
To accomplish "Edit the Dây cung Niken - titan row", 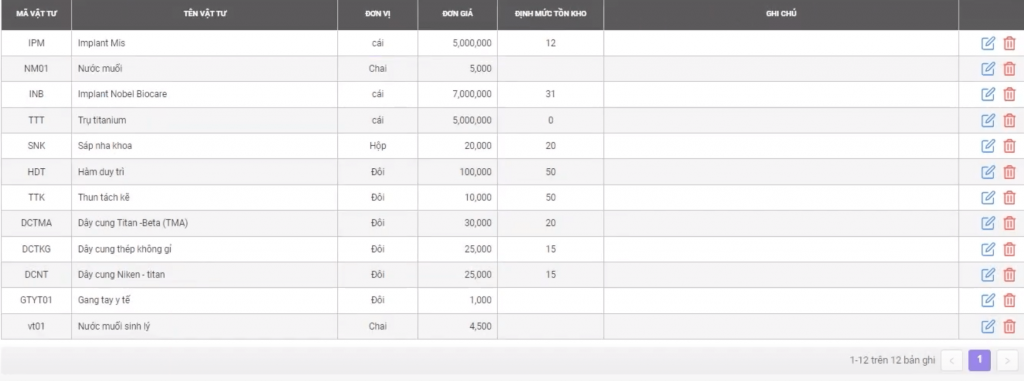I will (988, 274).
